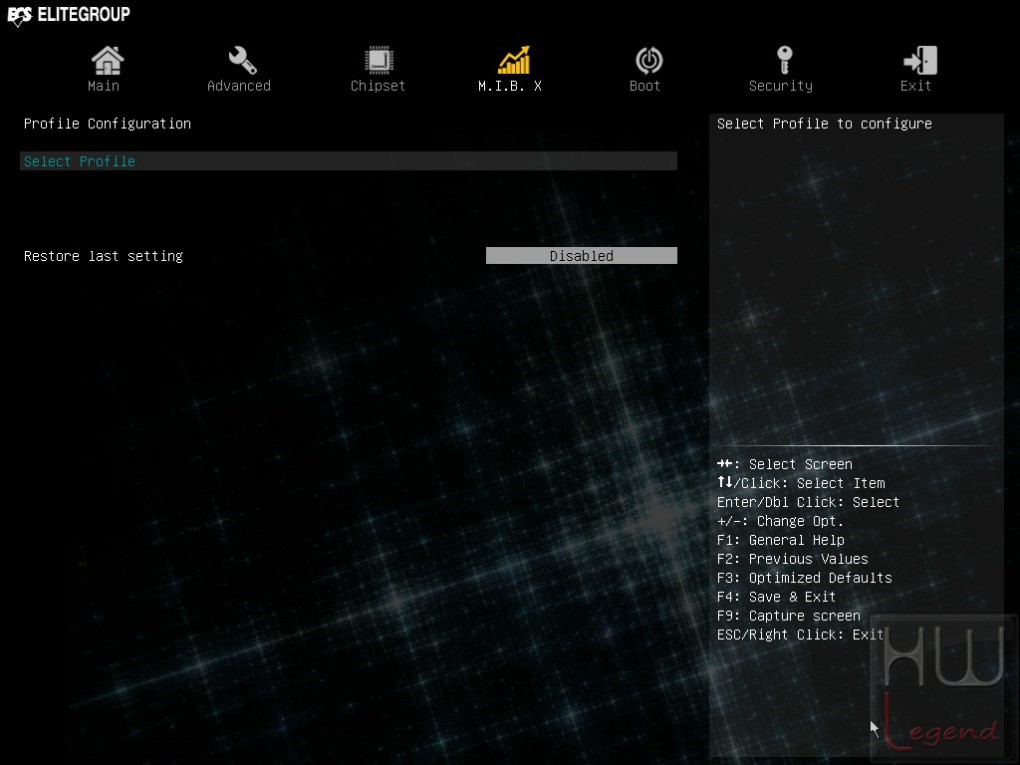Open the Boot power icon
The image size is (1020, 765).
click(x=649, y=60)
